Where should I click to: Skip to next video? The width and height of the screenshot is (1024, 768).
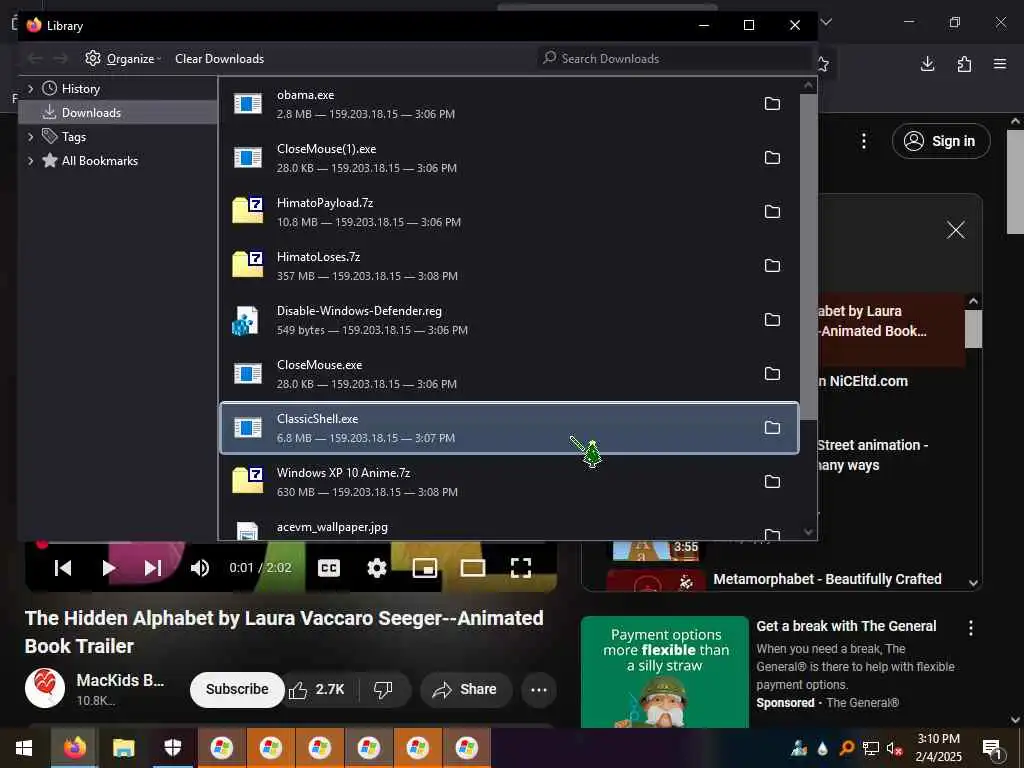[x=153, y=568]
